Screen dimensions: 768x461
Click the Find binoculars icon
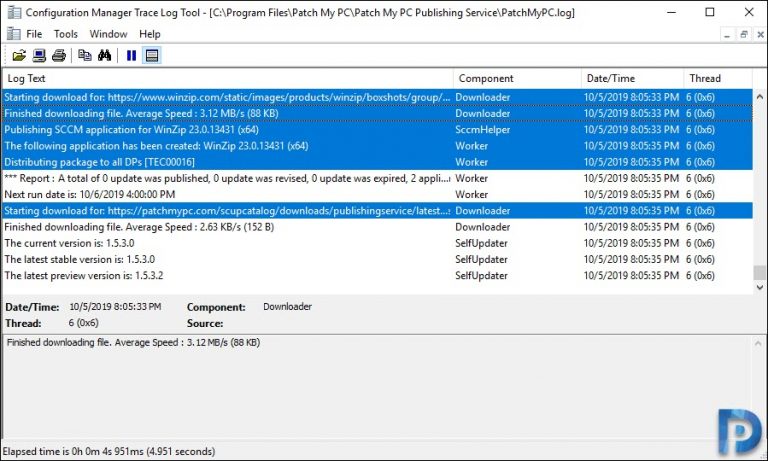pyautogui.click(x=104, y=55)
